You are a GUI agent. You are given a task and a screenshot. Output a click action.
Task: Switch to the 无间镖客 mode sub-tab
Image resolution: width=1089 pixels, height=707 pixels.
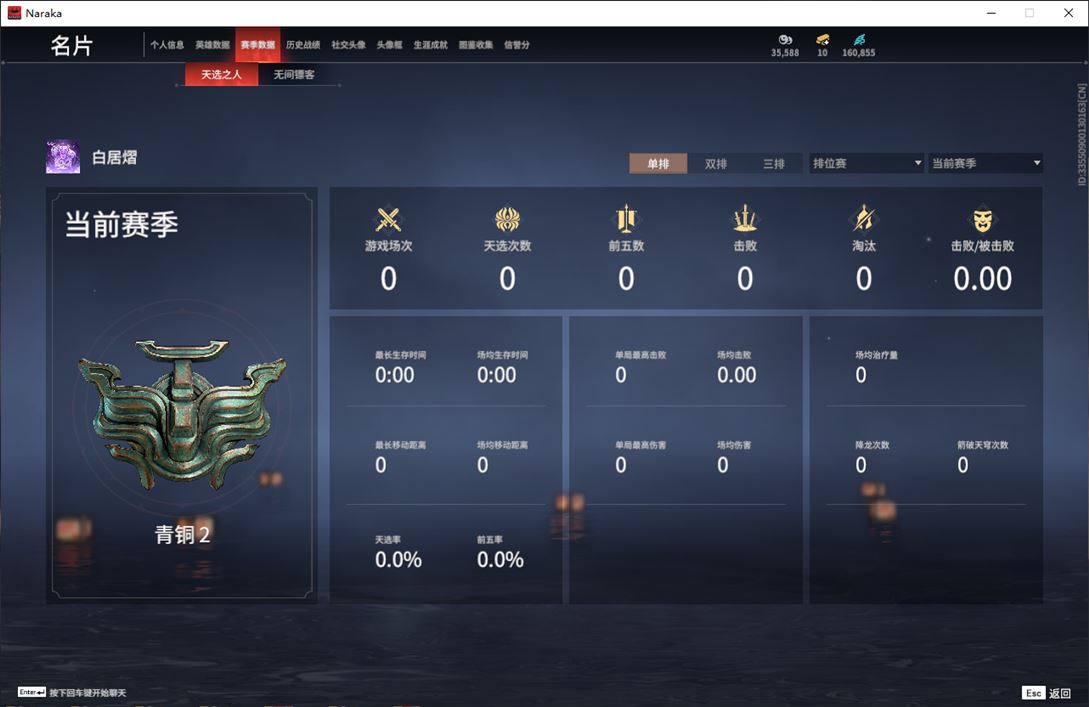pyautogui.click(x=294, y=74)
